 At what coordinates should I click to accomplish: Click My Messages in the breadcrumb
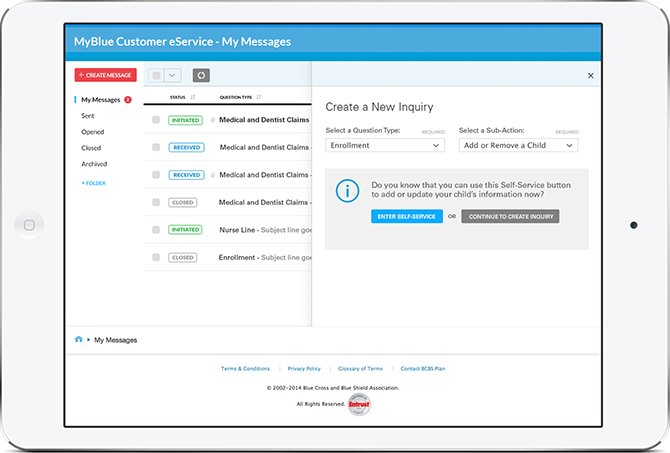point(115,340)
